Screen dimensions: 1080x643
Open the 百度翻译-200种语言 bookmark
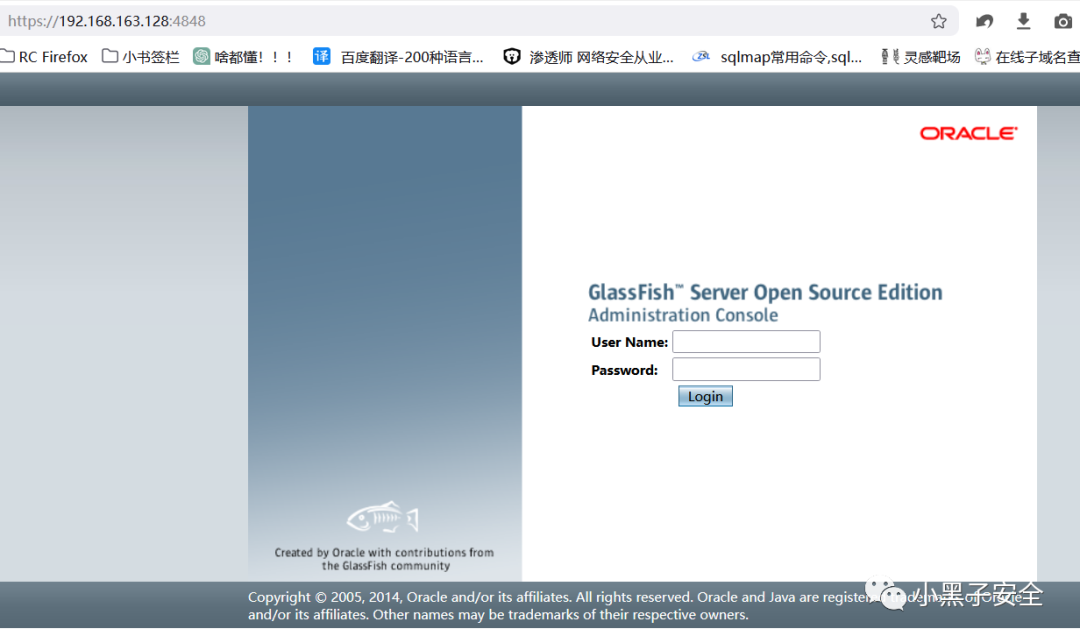(x=398, y=56)
